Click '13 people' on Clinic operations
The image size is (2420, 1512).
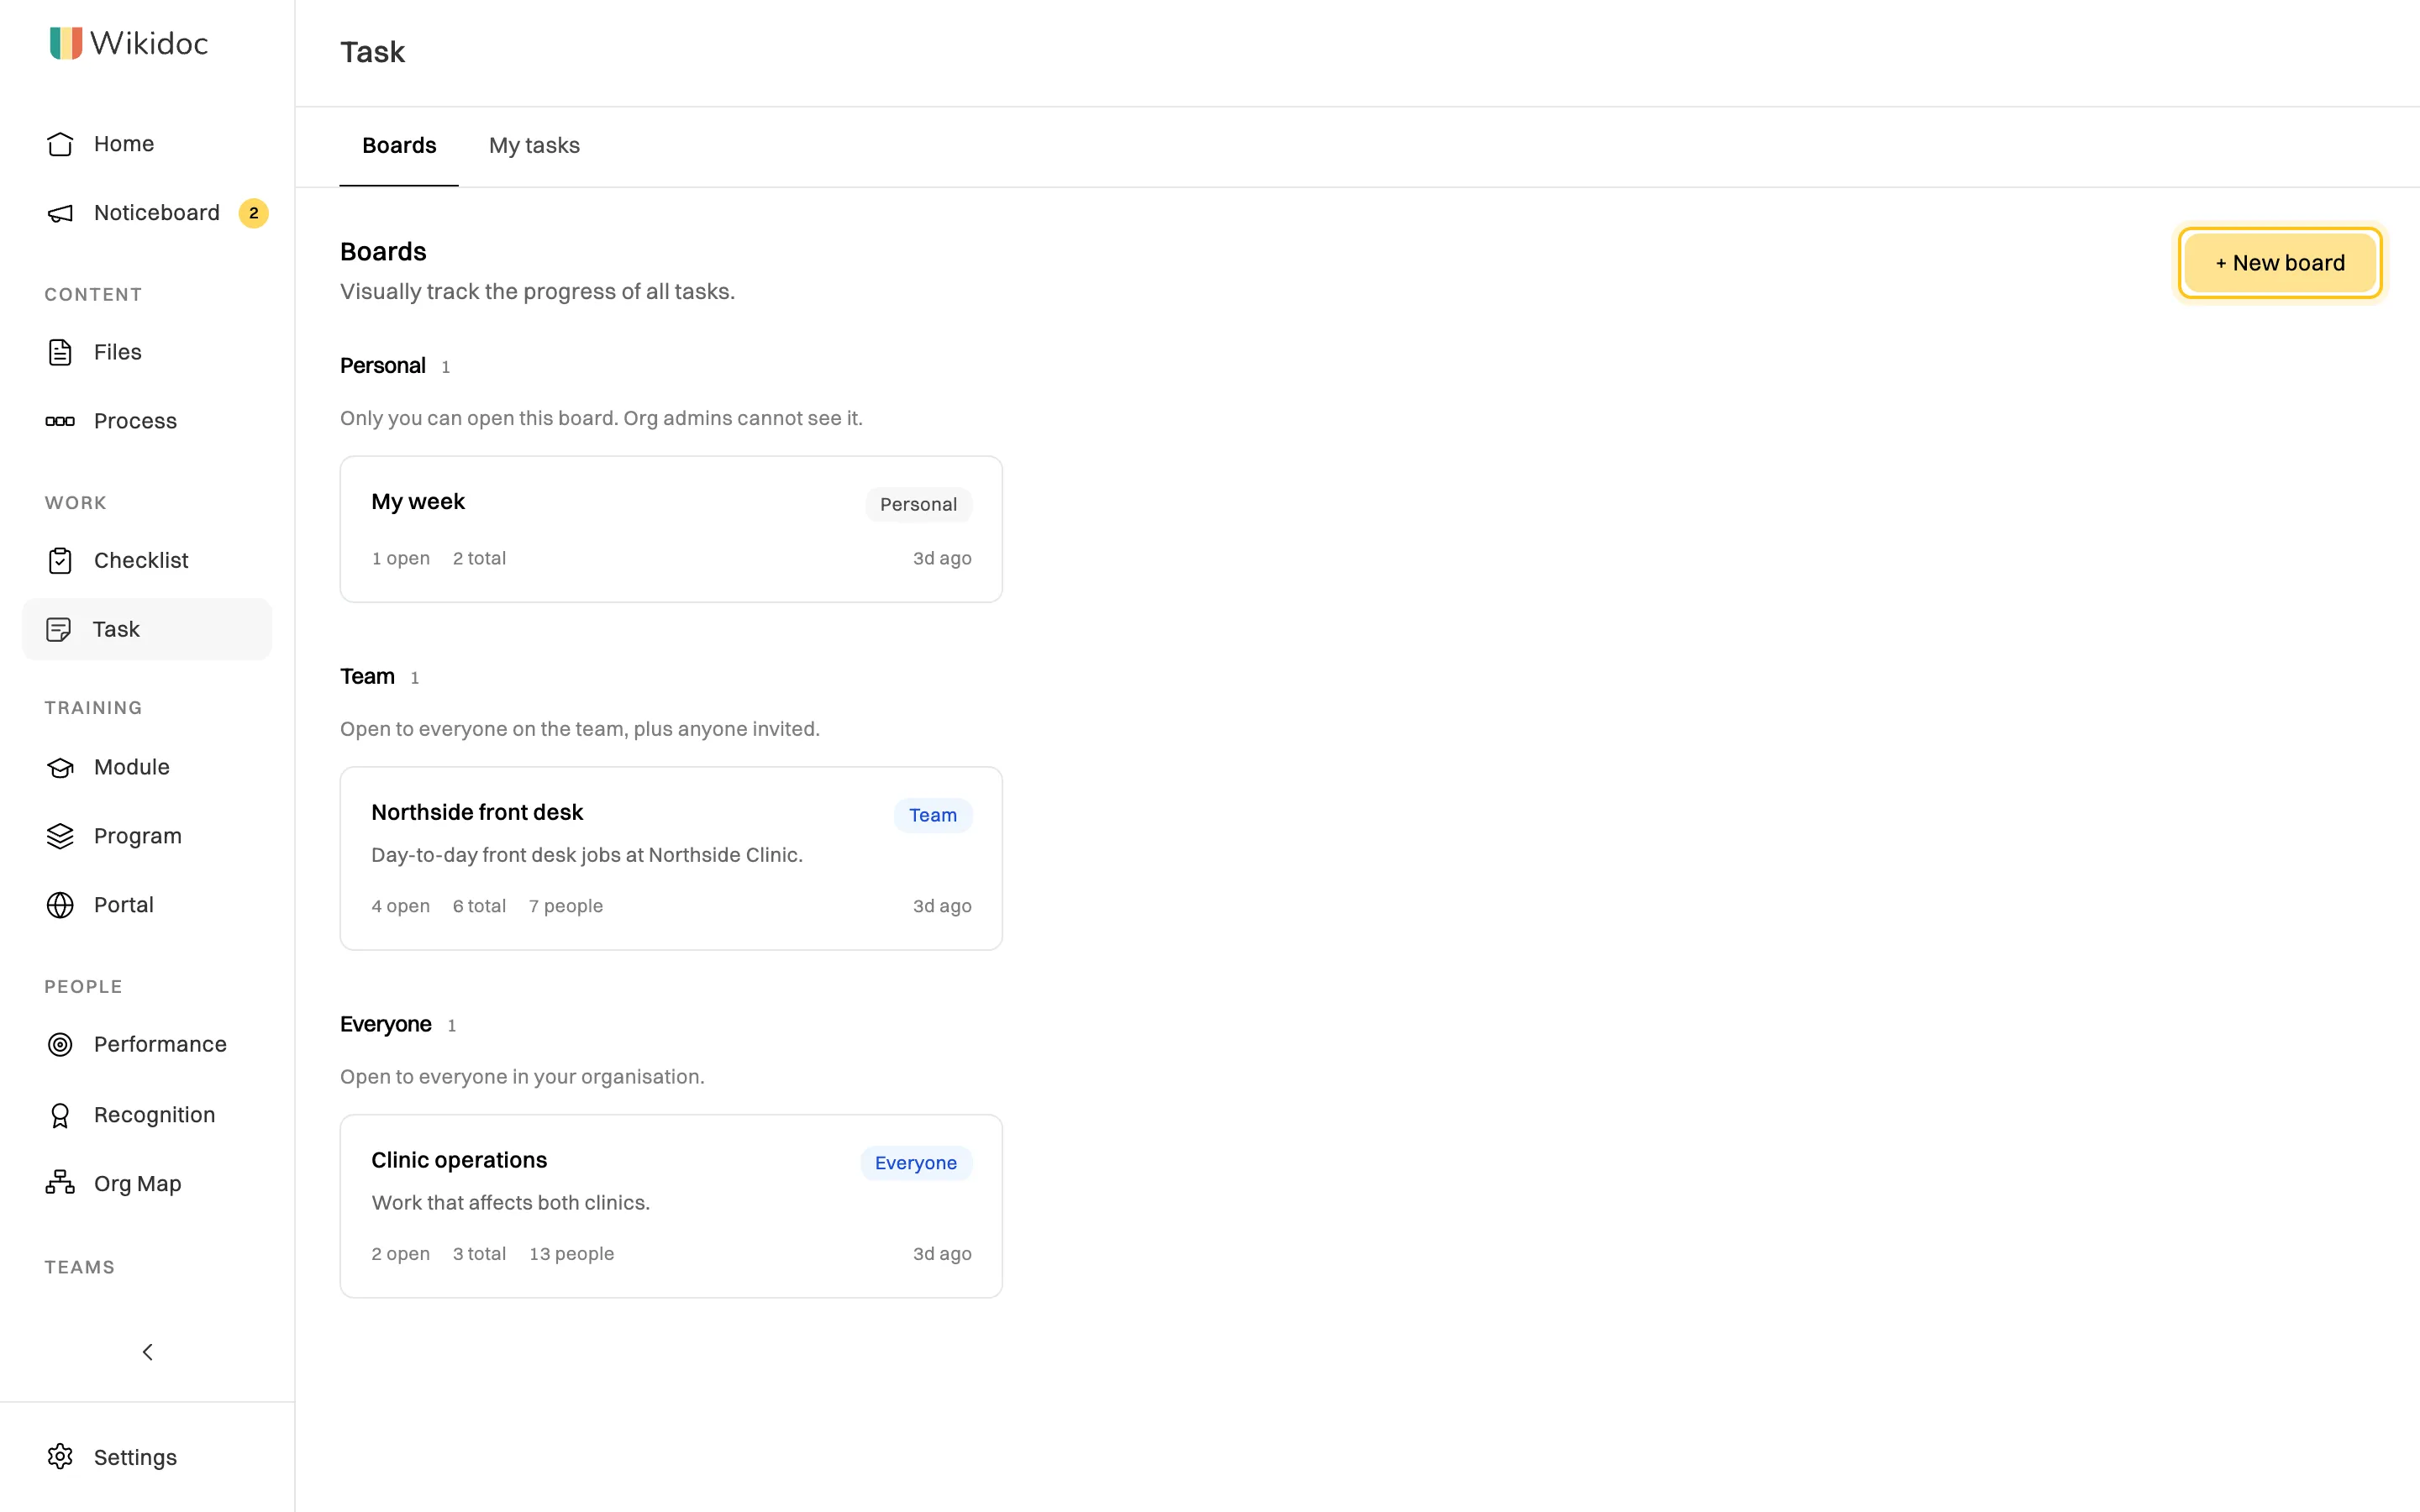[572, 1254]
